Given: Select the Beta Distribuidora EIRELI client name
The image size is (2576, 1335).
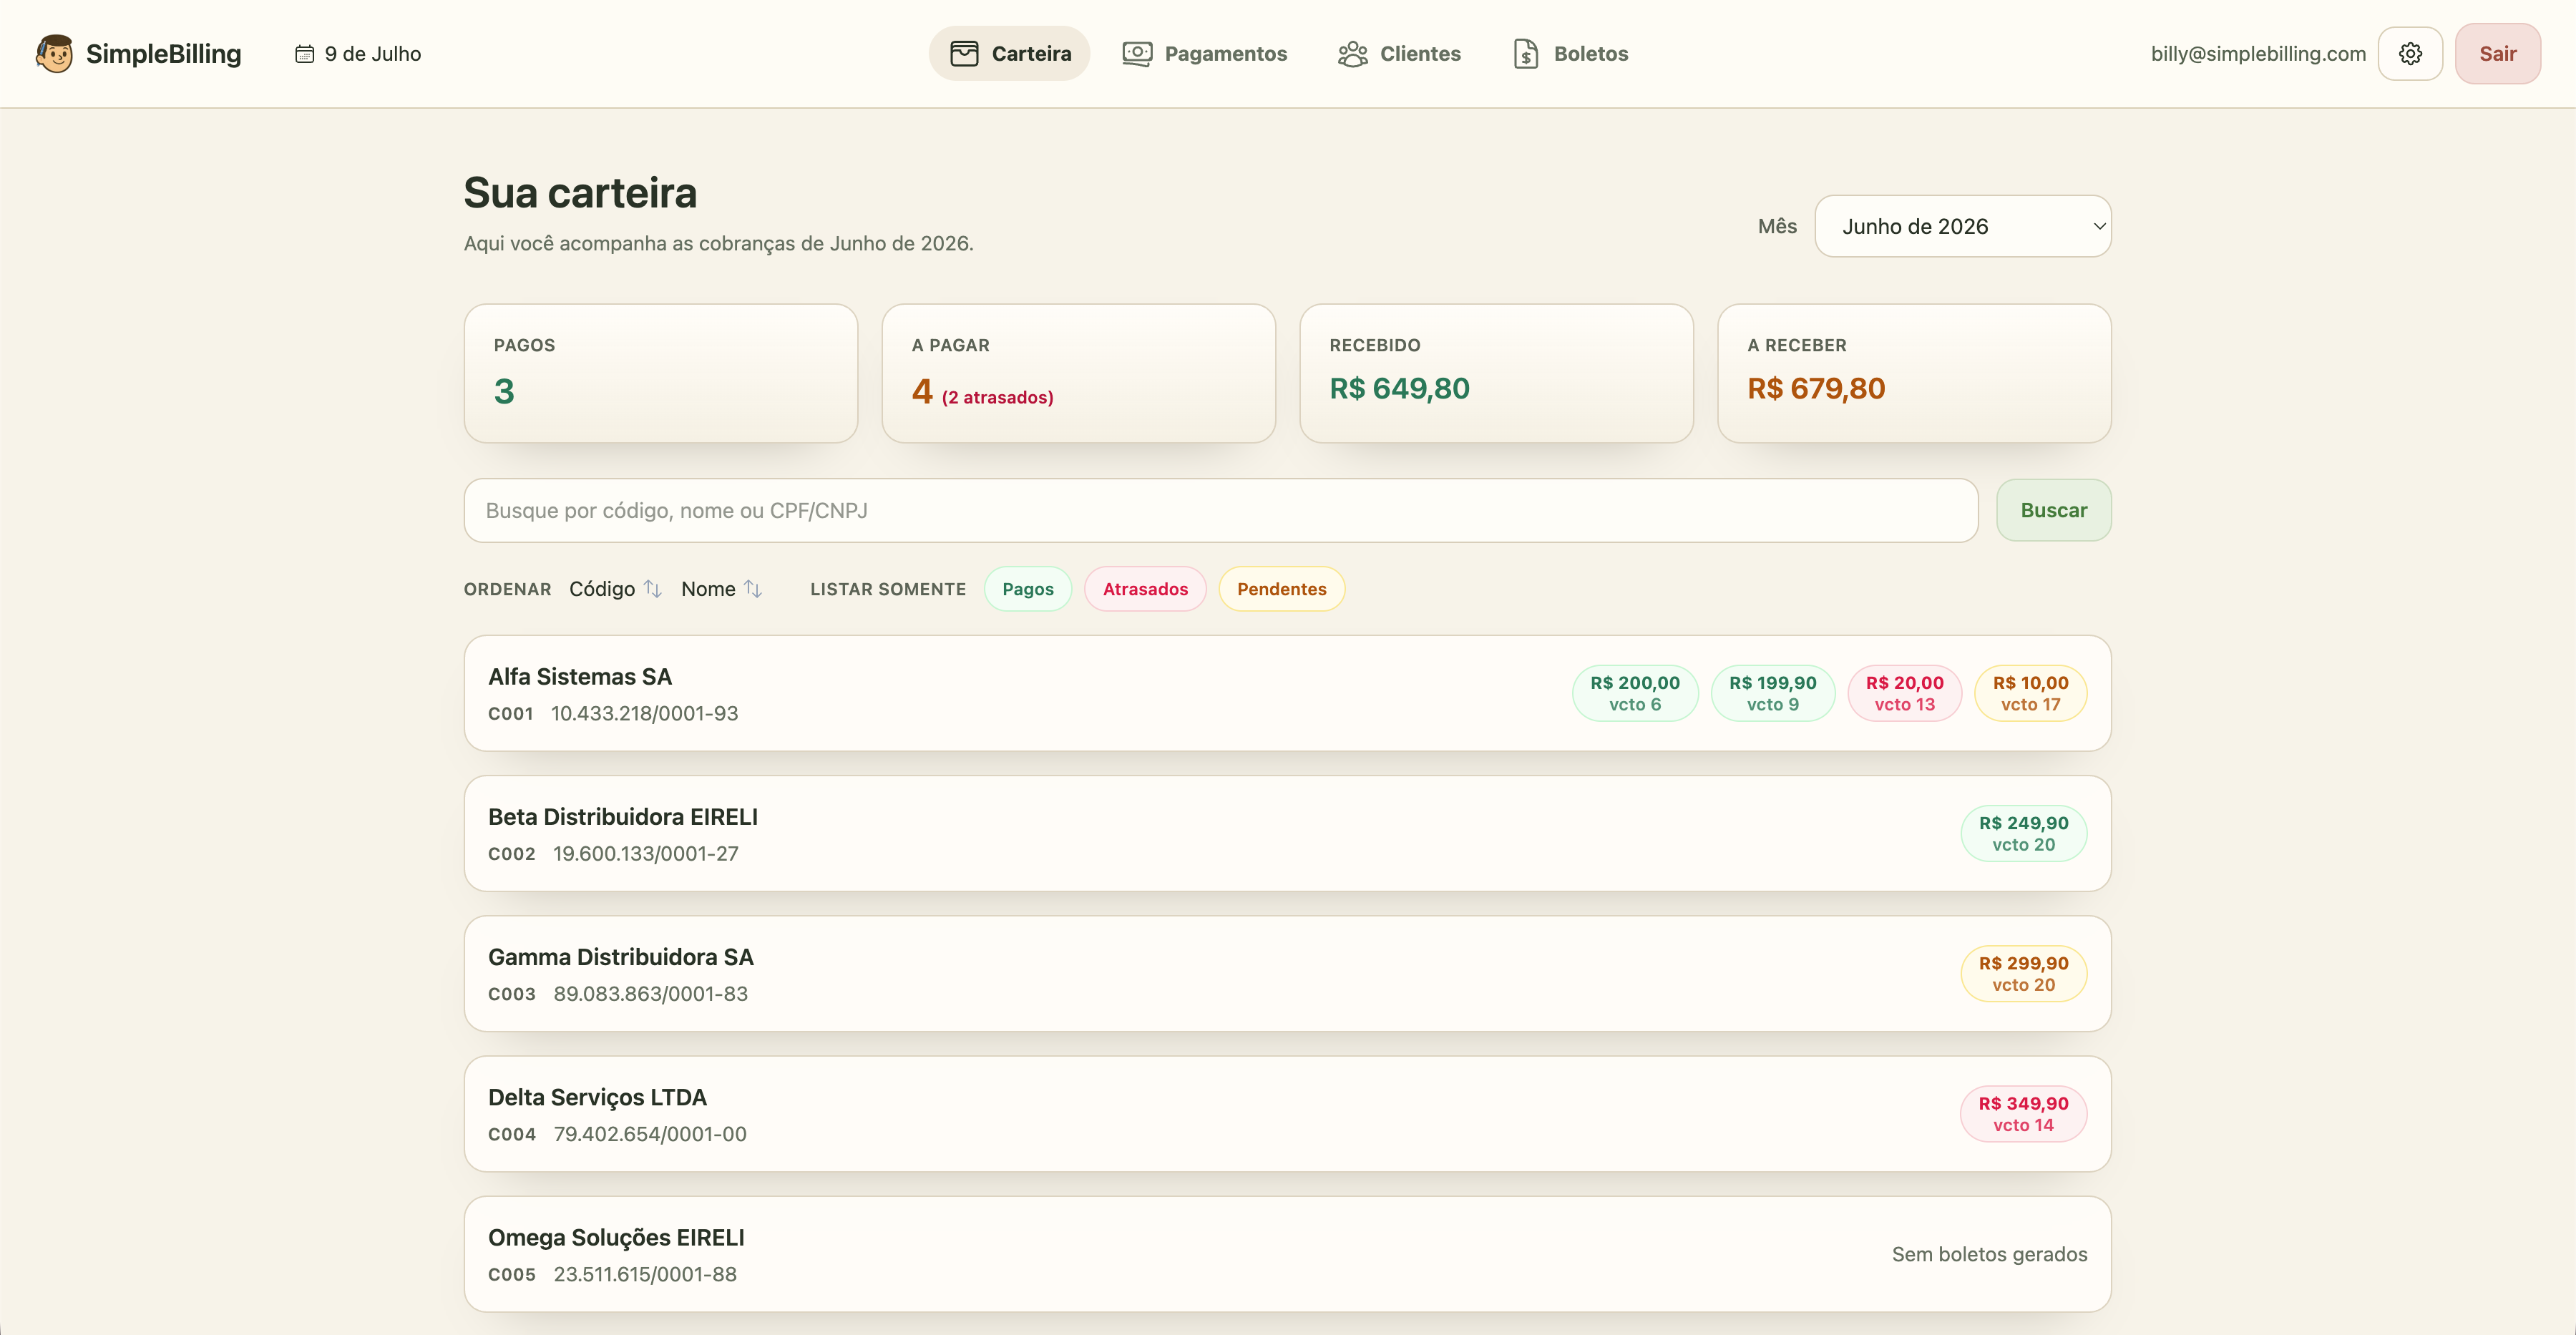Looking at the screenshot, I should pyautogui.click(x=623, y=817).
